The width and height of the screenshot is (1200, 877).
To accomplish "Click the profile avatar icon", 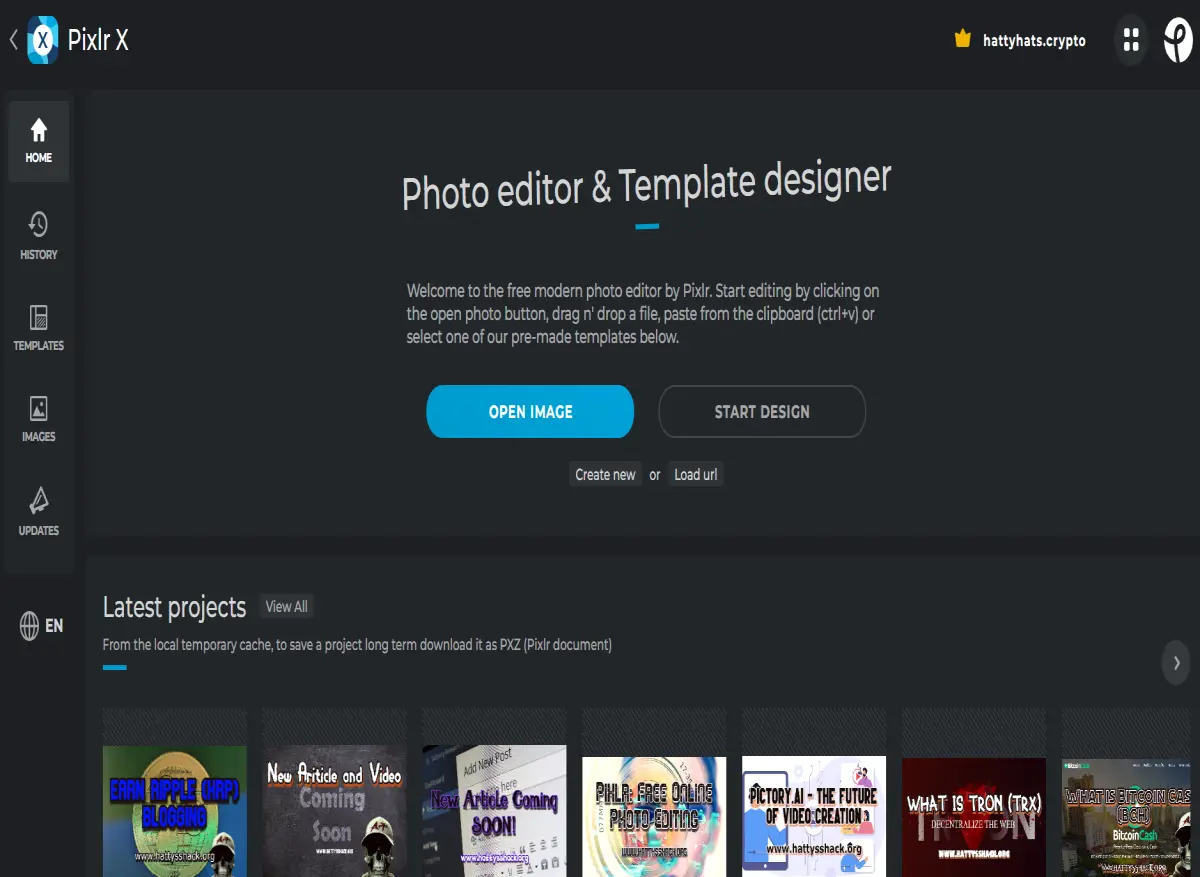I will (x=1178, y=40).
